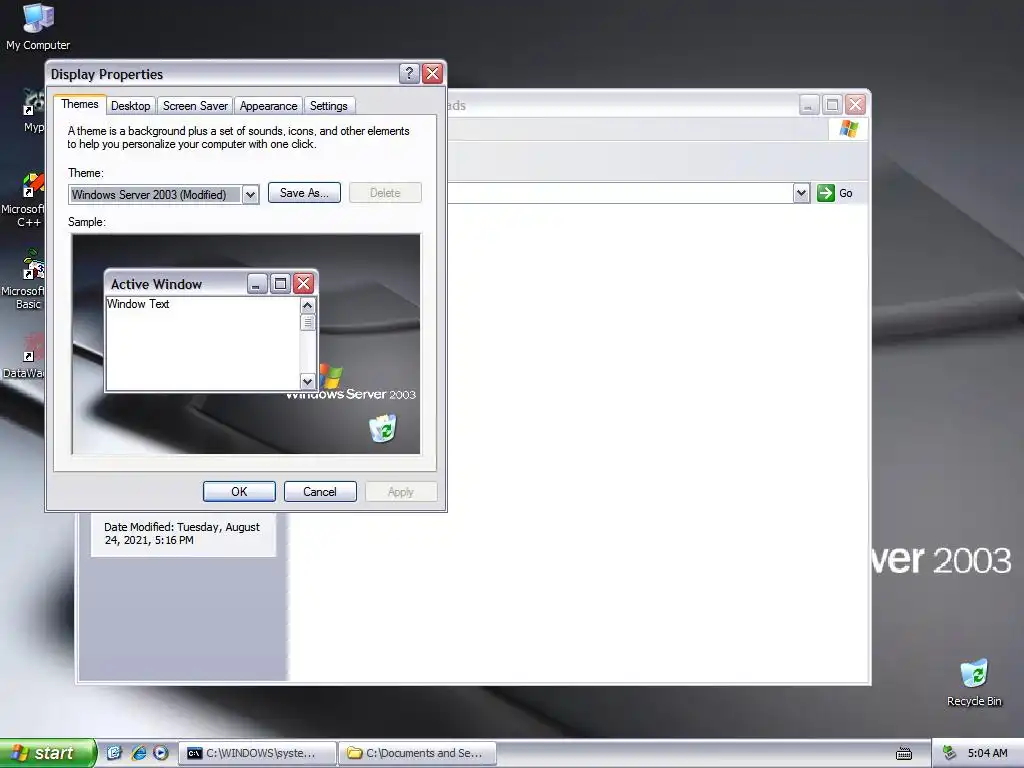The image size is (1024, 768).
Task: Click the 5:04 AM taskbar clock
Action: (987, 753)
